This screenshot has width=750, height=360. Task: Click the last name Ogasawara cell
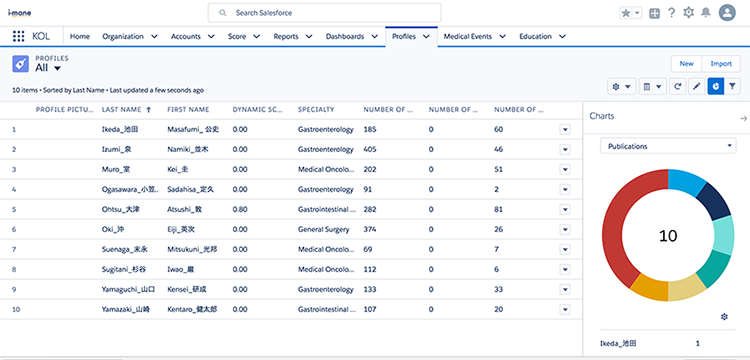[130, 189]
